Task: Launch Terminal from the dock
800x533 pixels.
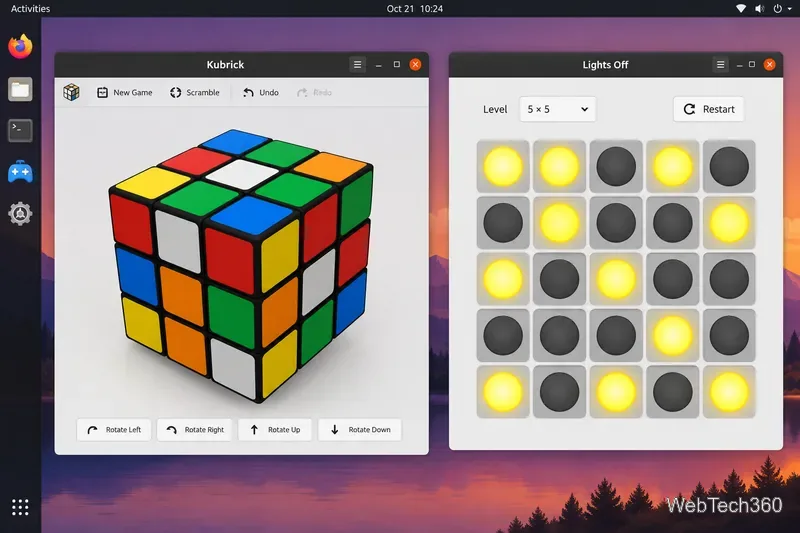Action: pos(20,131)
